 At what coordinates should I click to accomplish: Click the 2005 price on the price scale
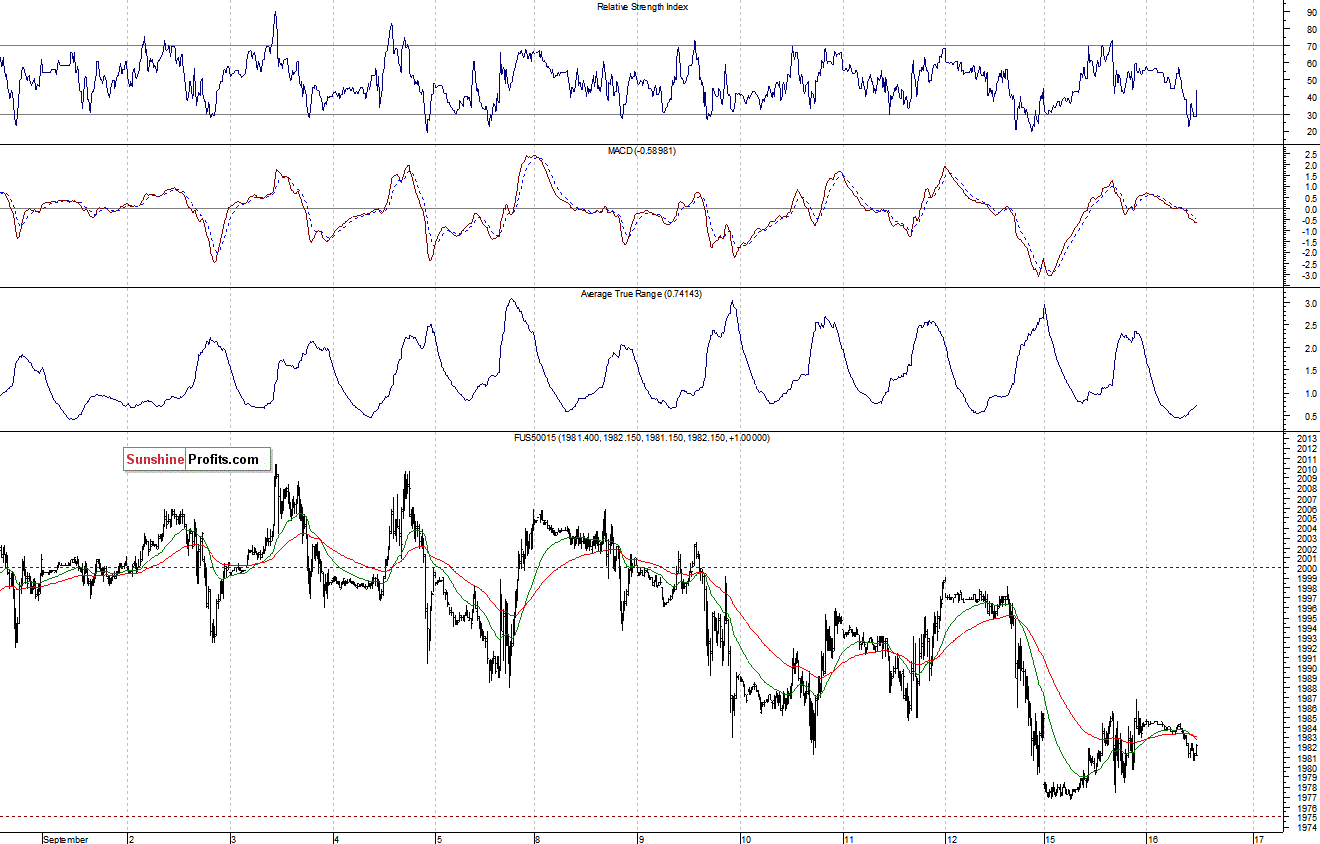(1306, 519)
